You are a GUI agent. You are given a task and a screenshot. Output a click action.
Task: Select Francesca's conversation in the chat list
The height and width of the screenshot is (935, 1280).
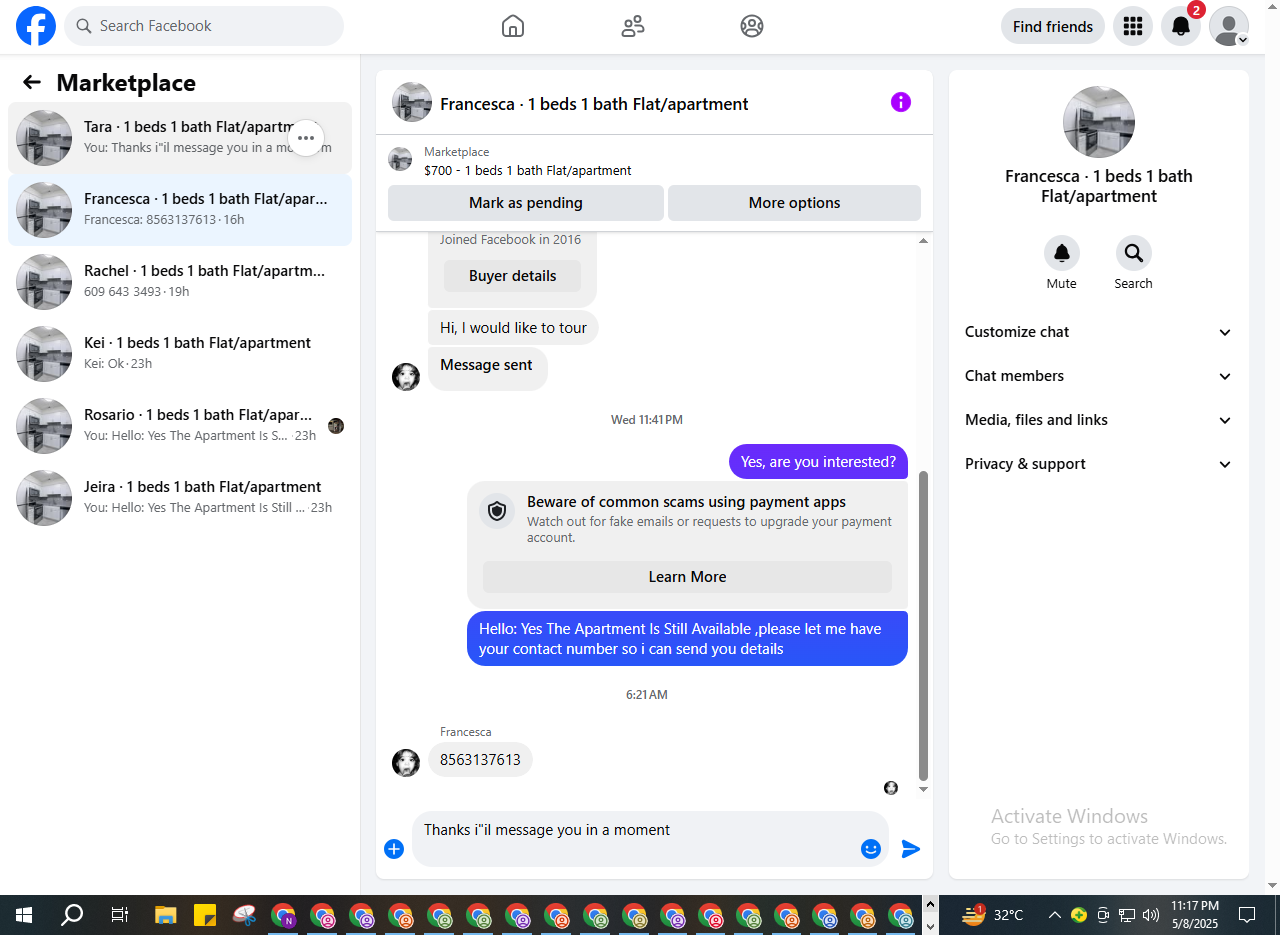click(180, 210)
